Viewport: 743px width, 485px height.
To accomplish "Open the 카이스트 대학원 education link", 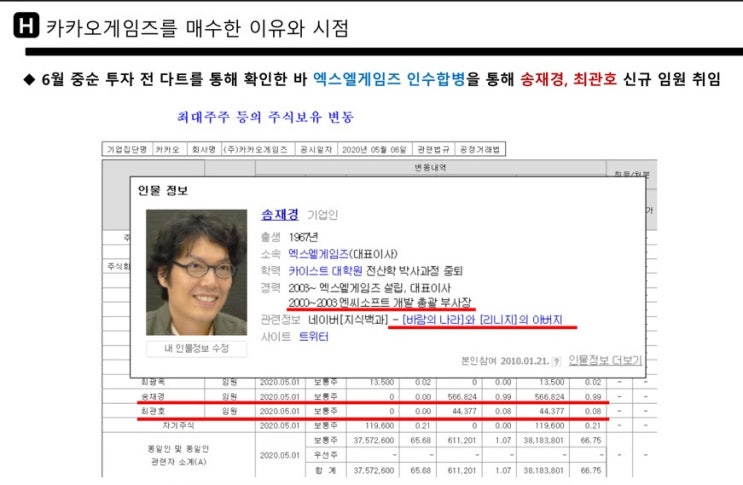I will pyautogui.click(x=325, y=271).
